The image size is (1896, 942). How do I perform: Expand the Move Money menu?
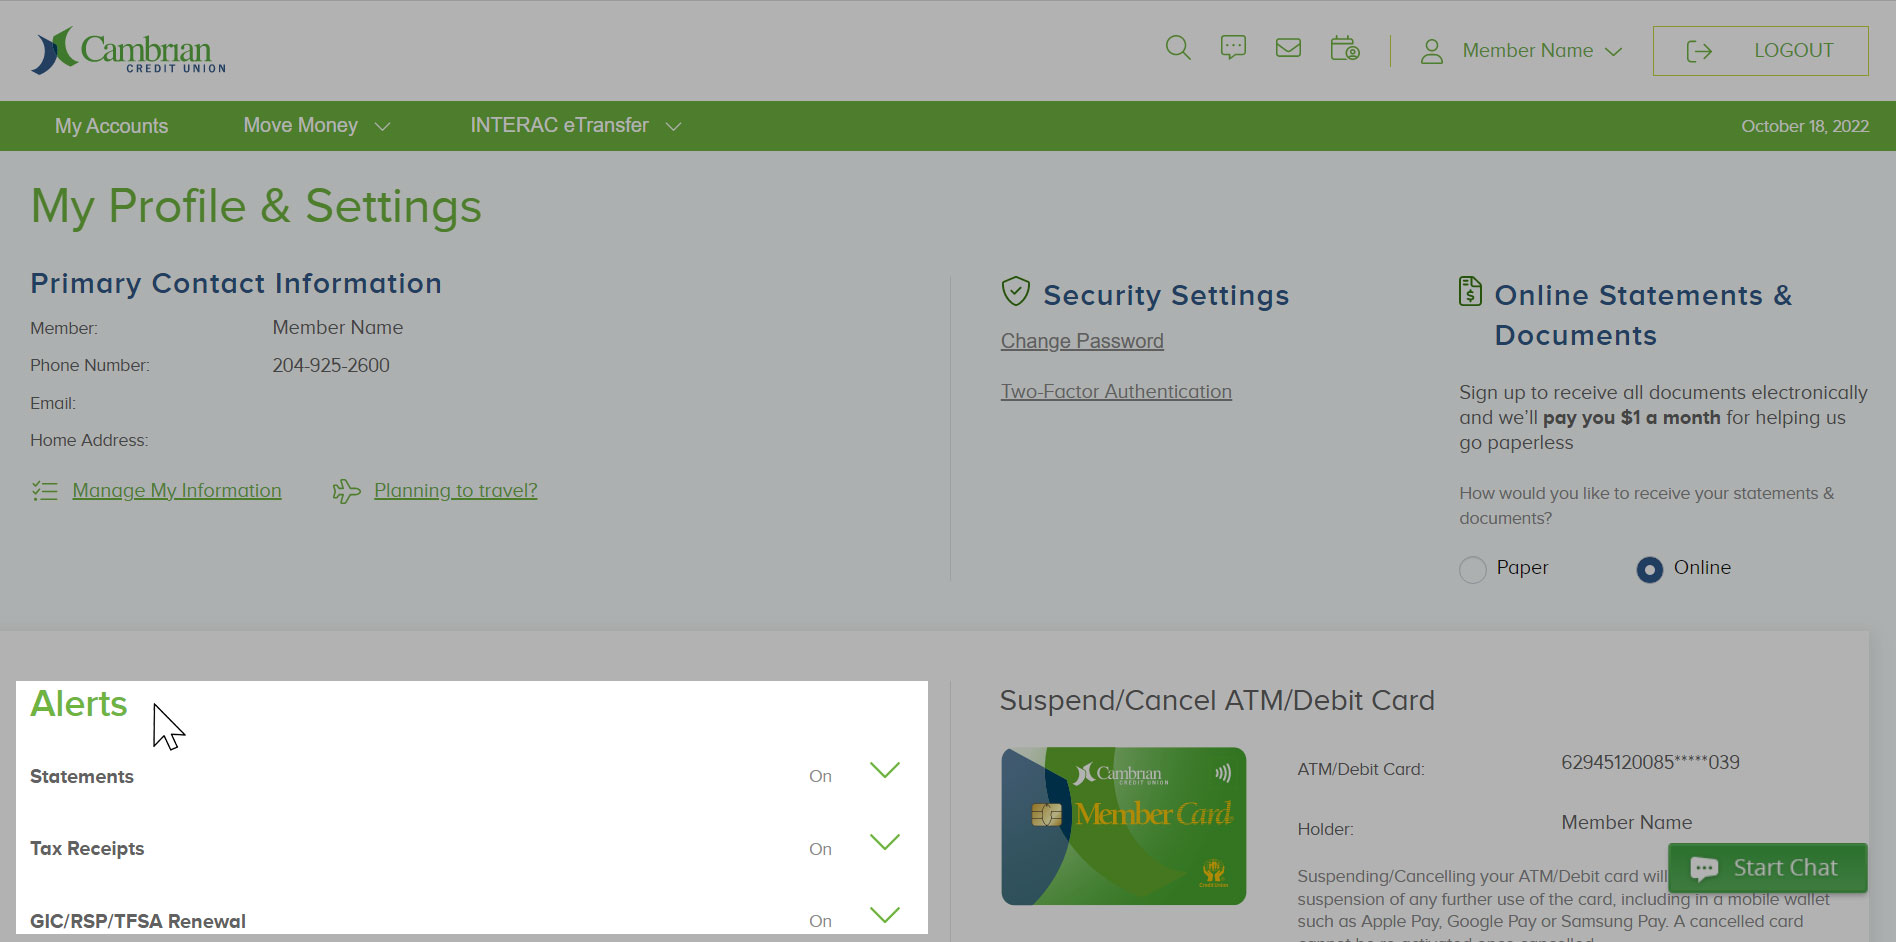click(x=315, y=125)
